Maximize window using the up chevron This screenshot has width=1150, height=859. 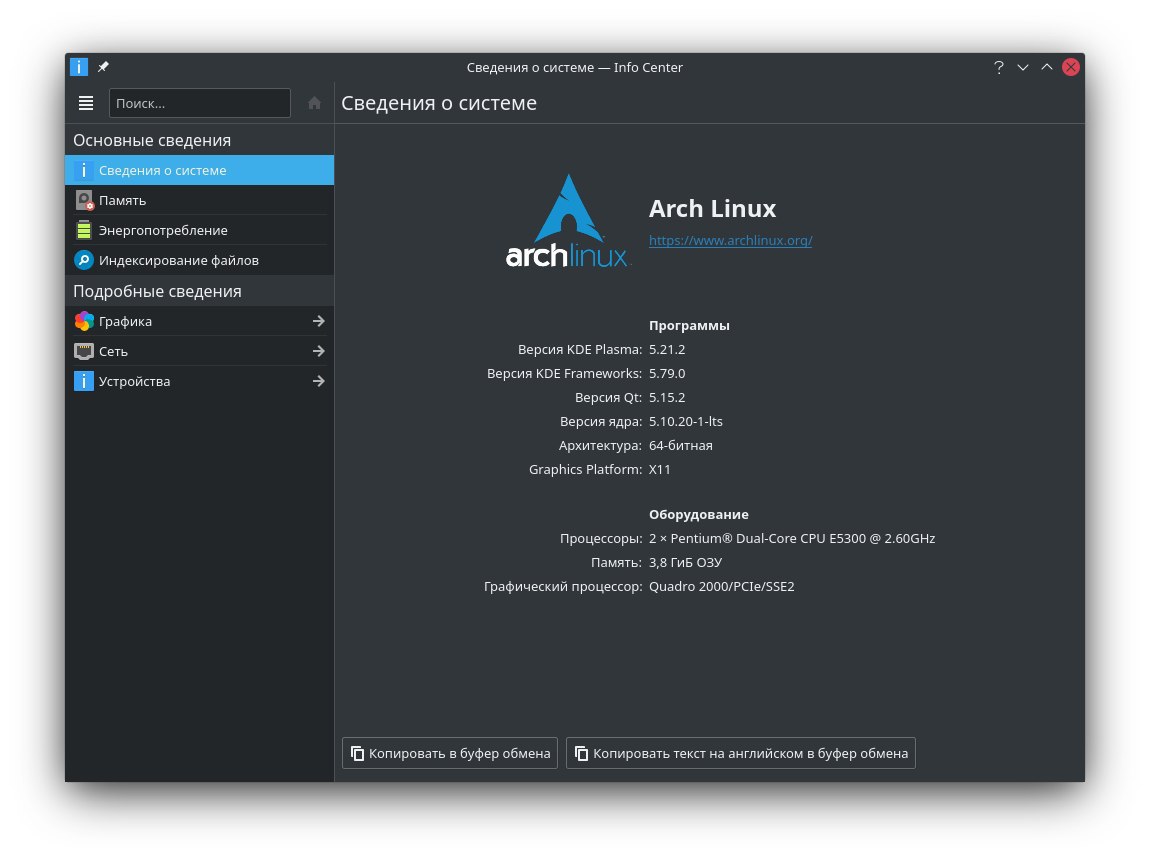point(1047,67)
